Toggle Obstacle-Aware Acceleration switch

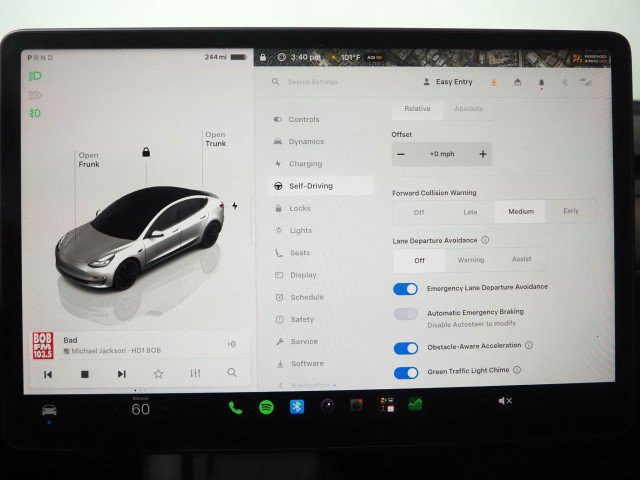click(406, 348)
